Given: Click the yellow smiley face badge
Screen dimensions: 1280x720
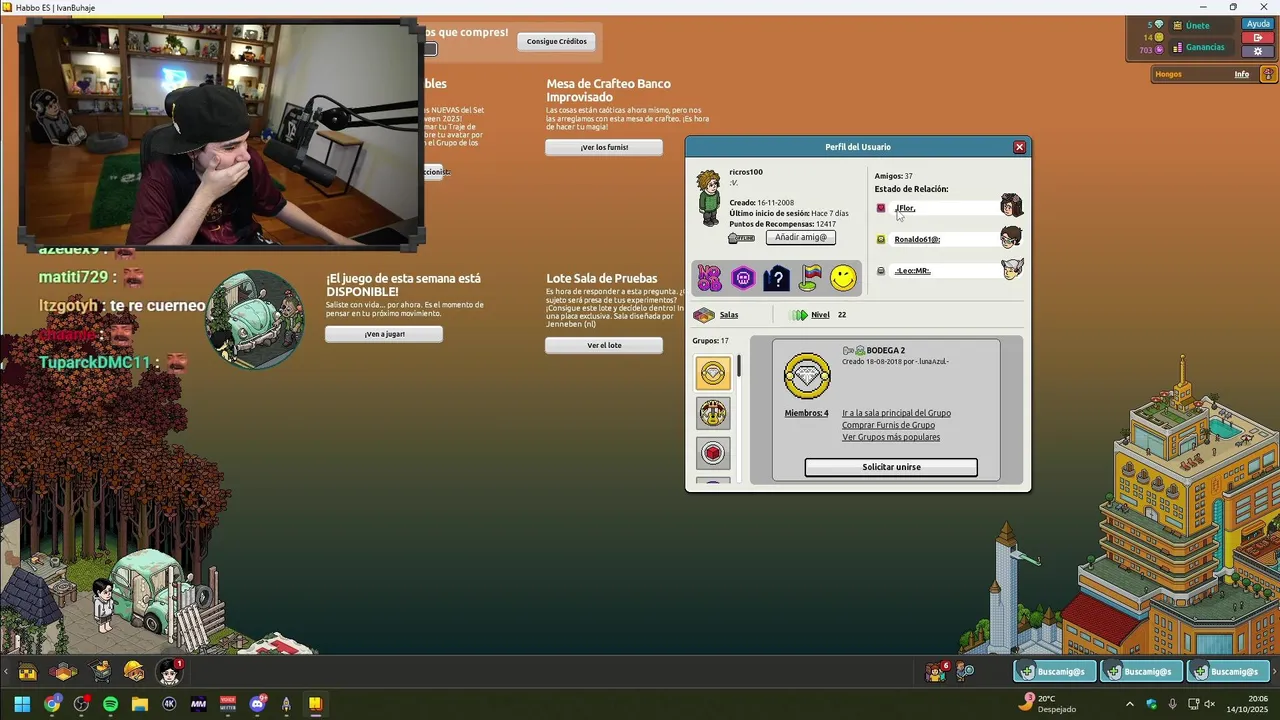Looking at the screenshot, I should point(844,278).
